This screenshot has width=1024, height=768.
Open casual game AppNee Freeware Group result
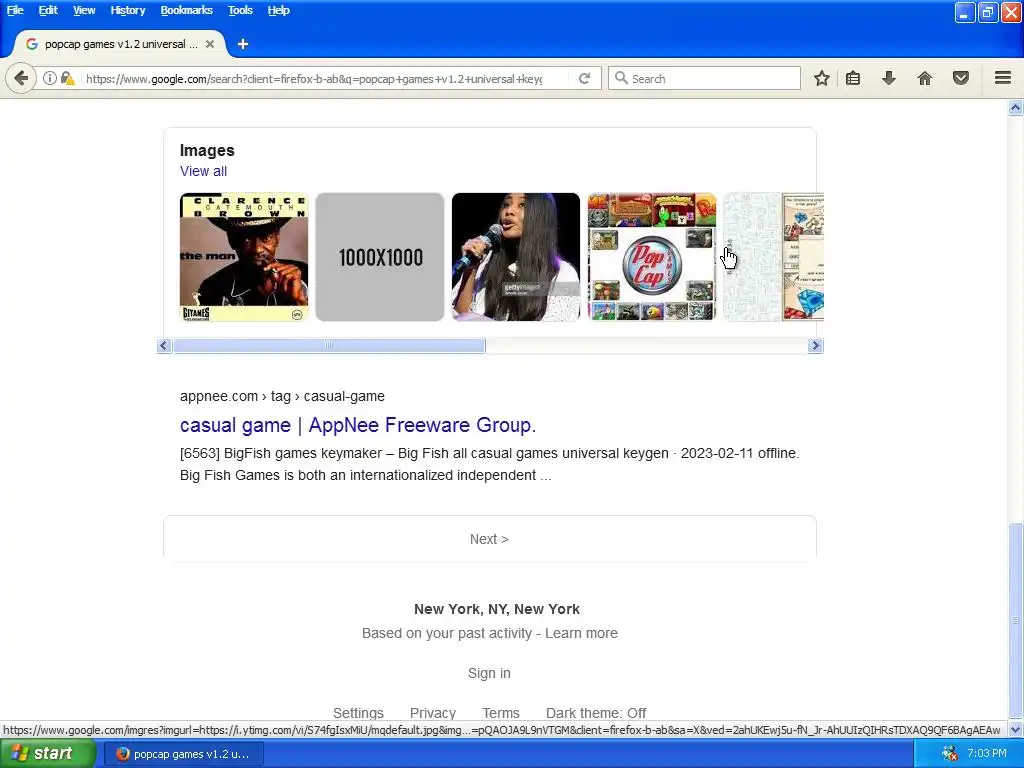358,425
